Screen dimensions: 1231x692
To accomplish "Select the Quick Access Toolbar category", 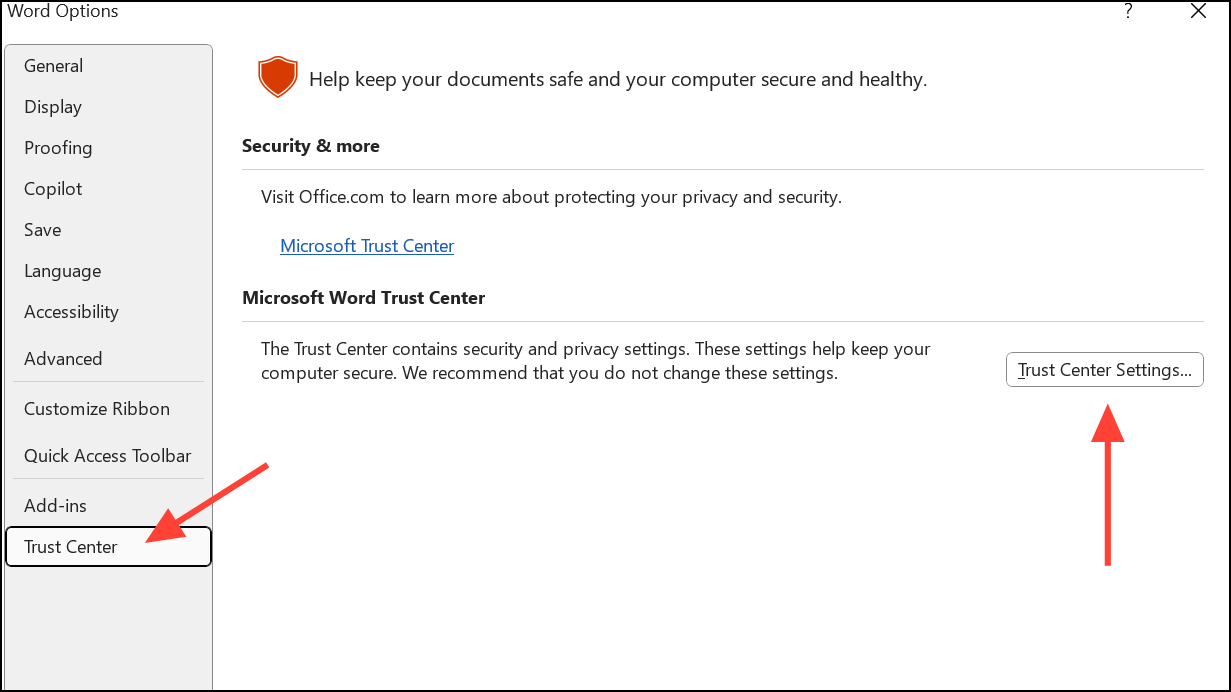I will click(109, 456).
